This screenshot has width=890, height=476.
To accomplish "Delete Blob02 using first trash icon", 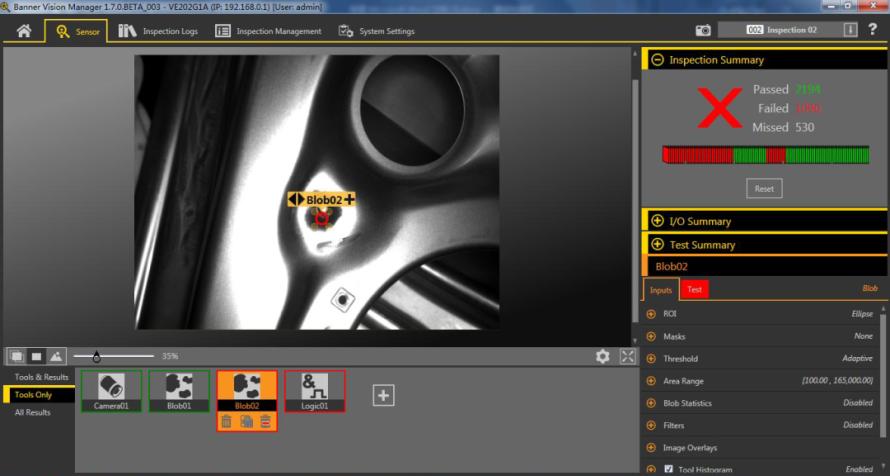I will tap(227, 422).
